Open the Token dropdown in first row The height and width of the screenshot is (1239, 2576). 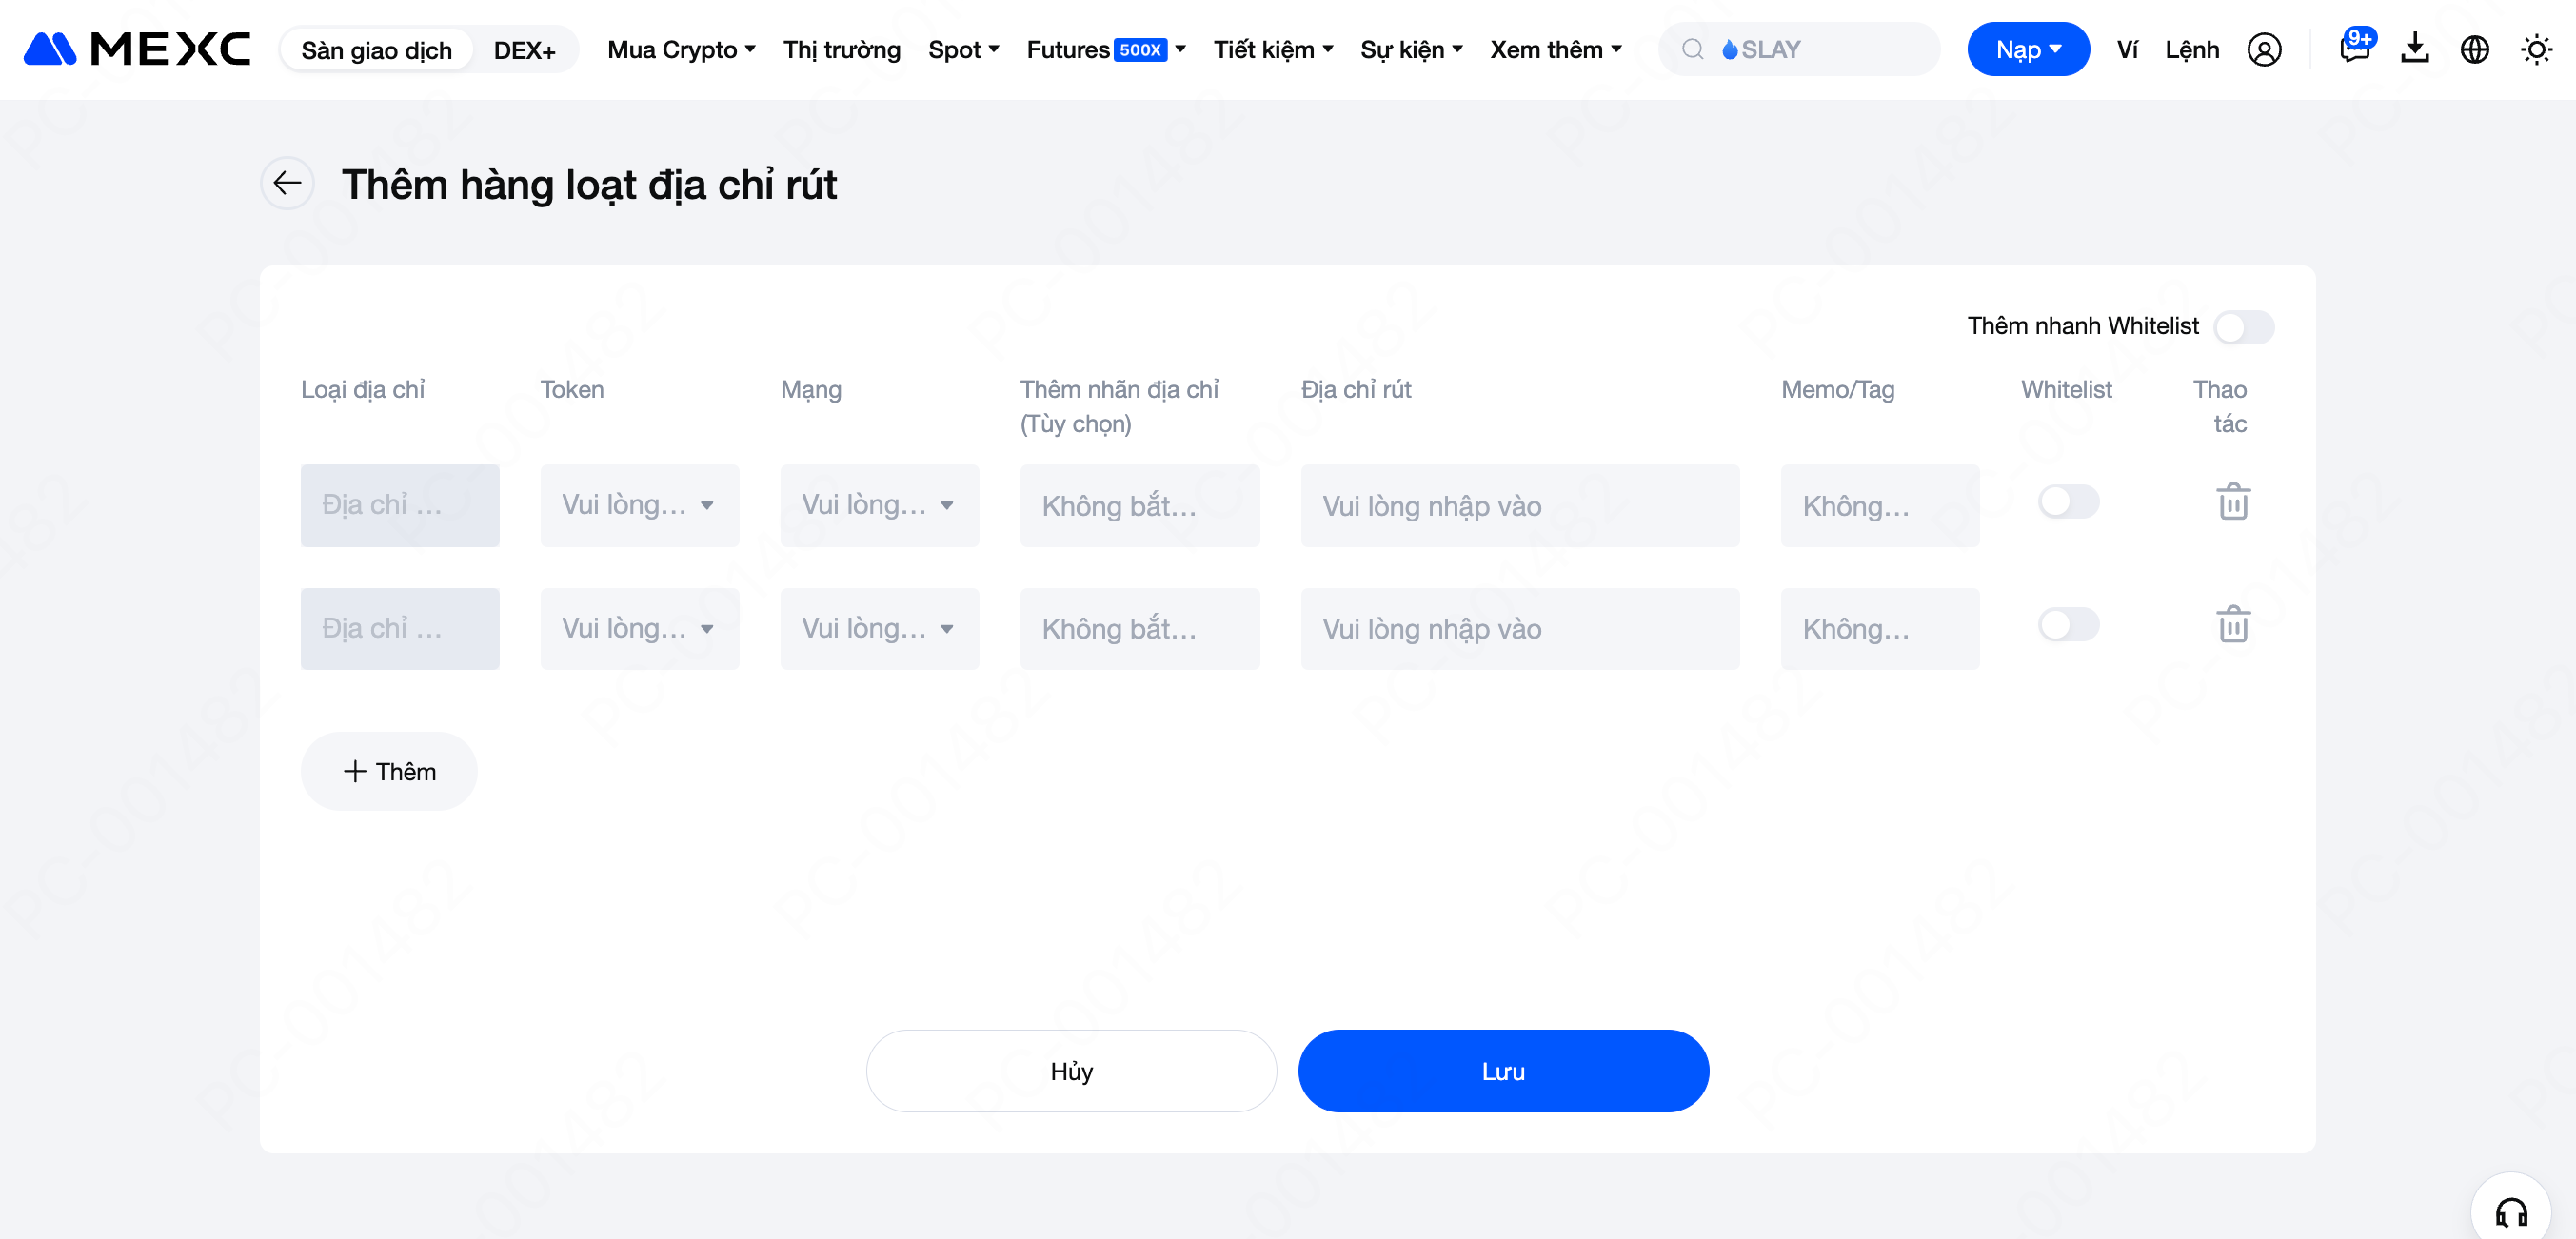(639, 505)
